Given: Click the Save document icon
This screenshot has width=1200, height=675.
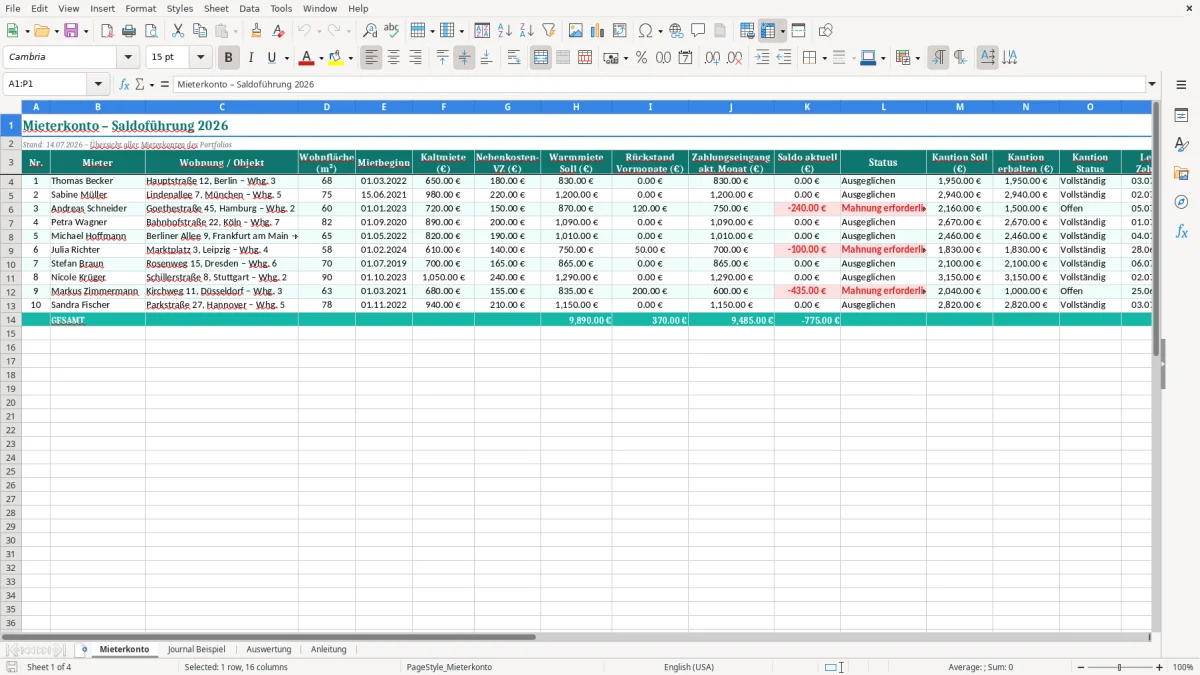Looking at the screenshot, I should pyautogui.click(x=71, y=31).
